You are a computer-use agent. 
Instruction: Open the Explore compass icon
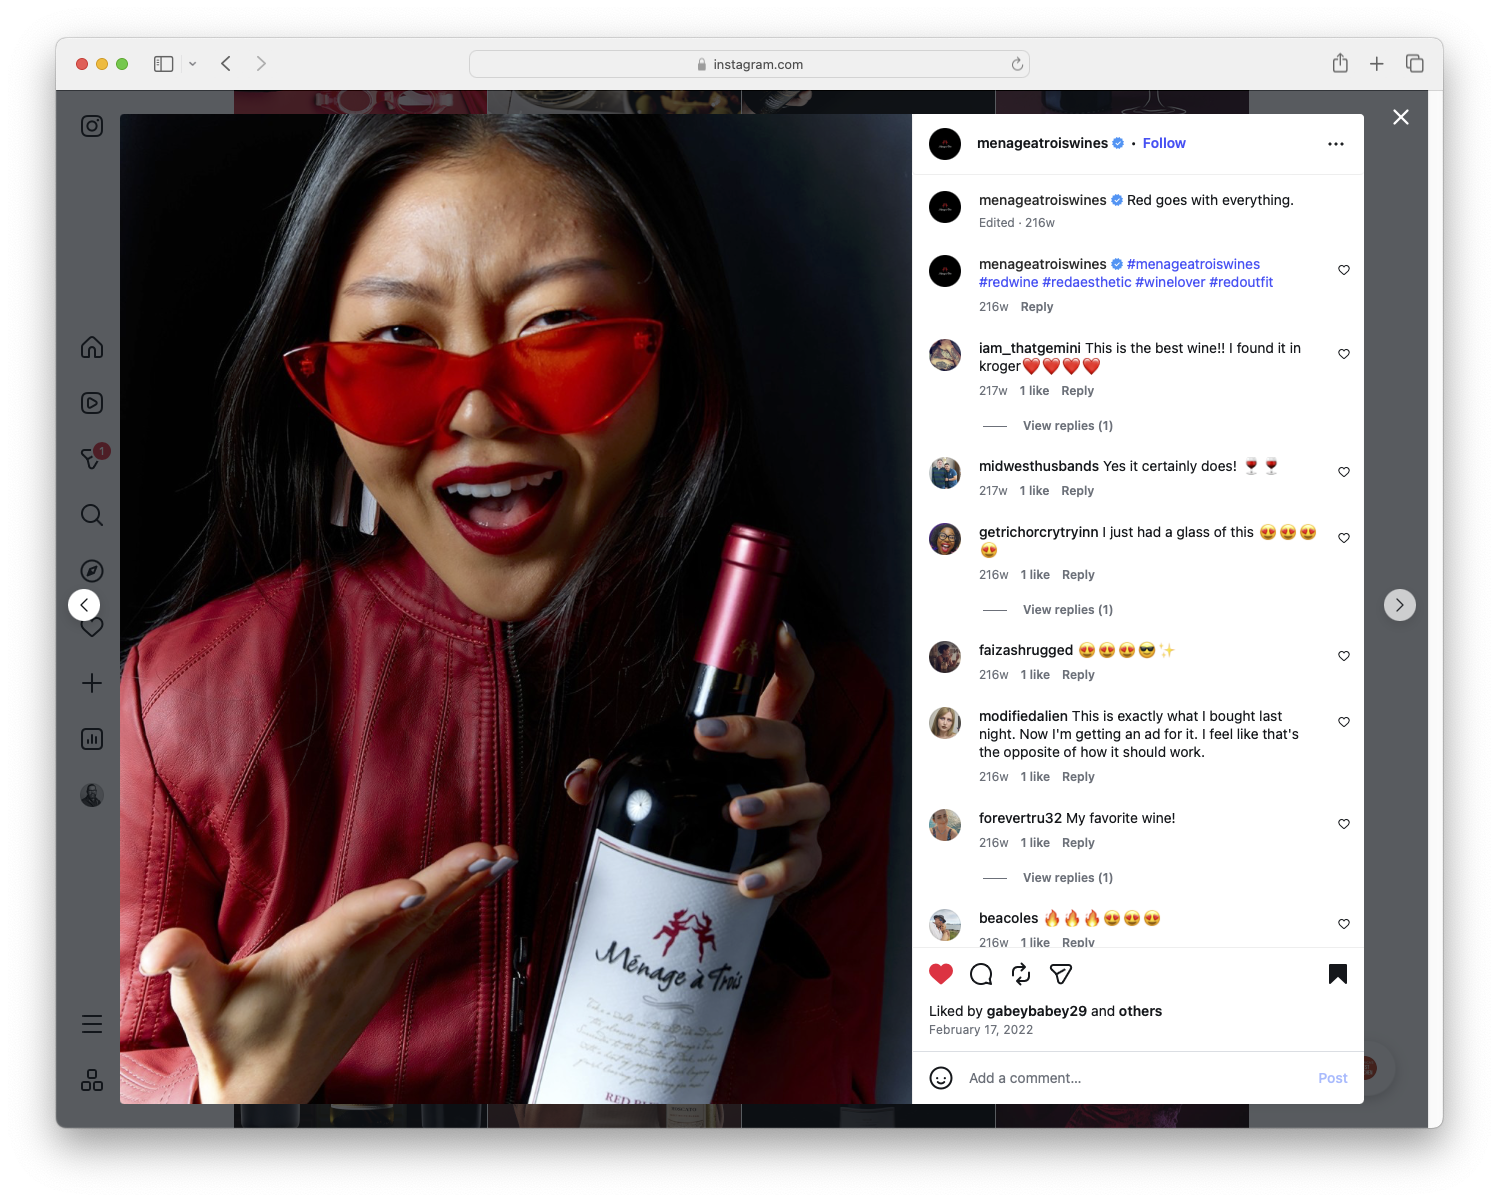(91, 570)
